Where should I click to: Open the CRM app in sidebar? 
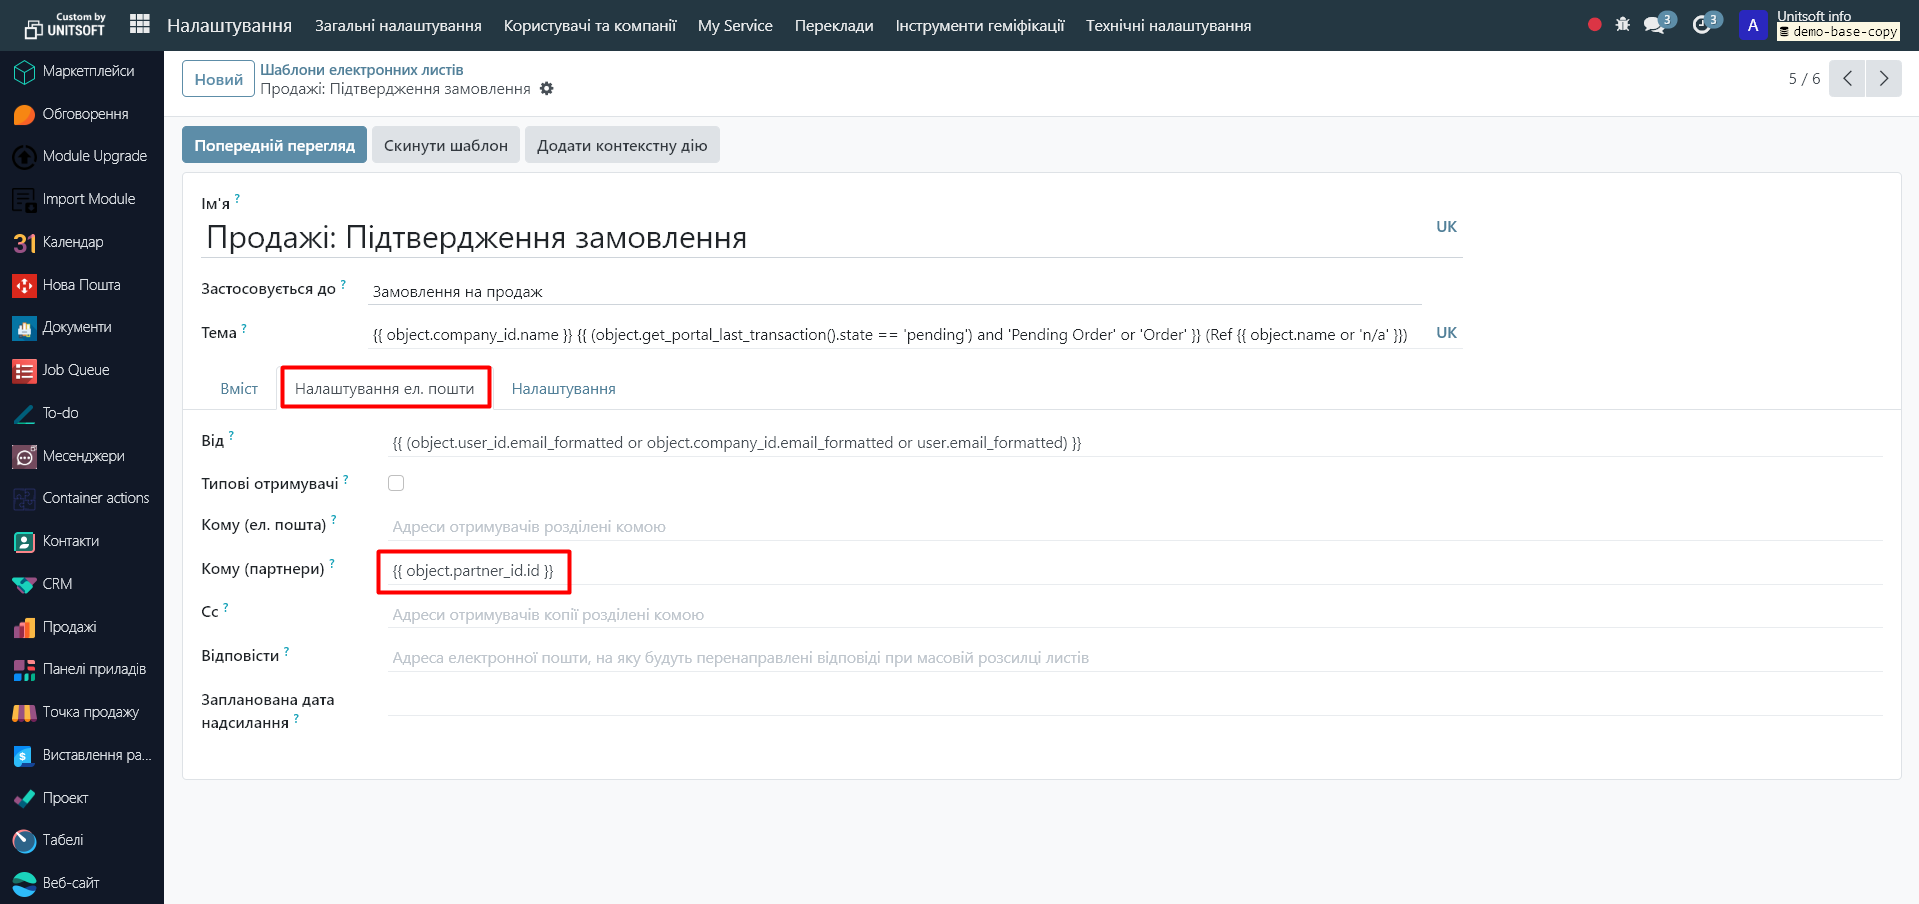coord(57,584)
